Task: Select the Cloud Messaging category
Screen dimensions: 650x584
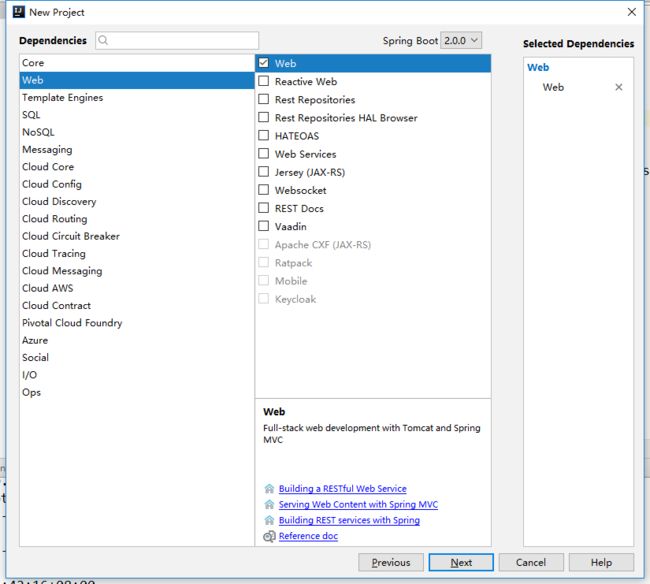Action: pos(137,271)
